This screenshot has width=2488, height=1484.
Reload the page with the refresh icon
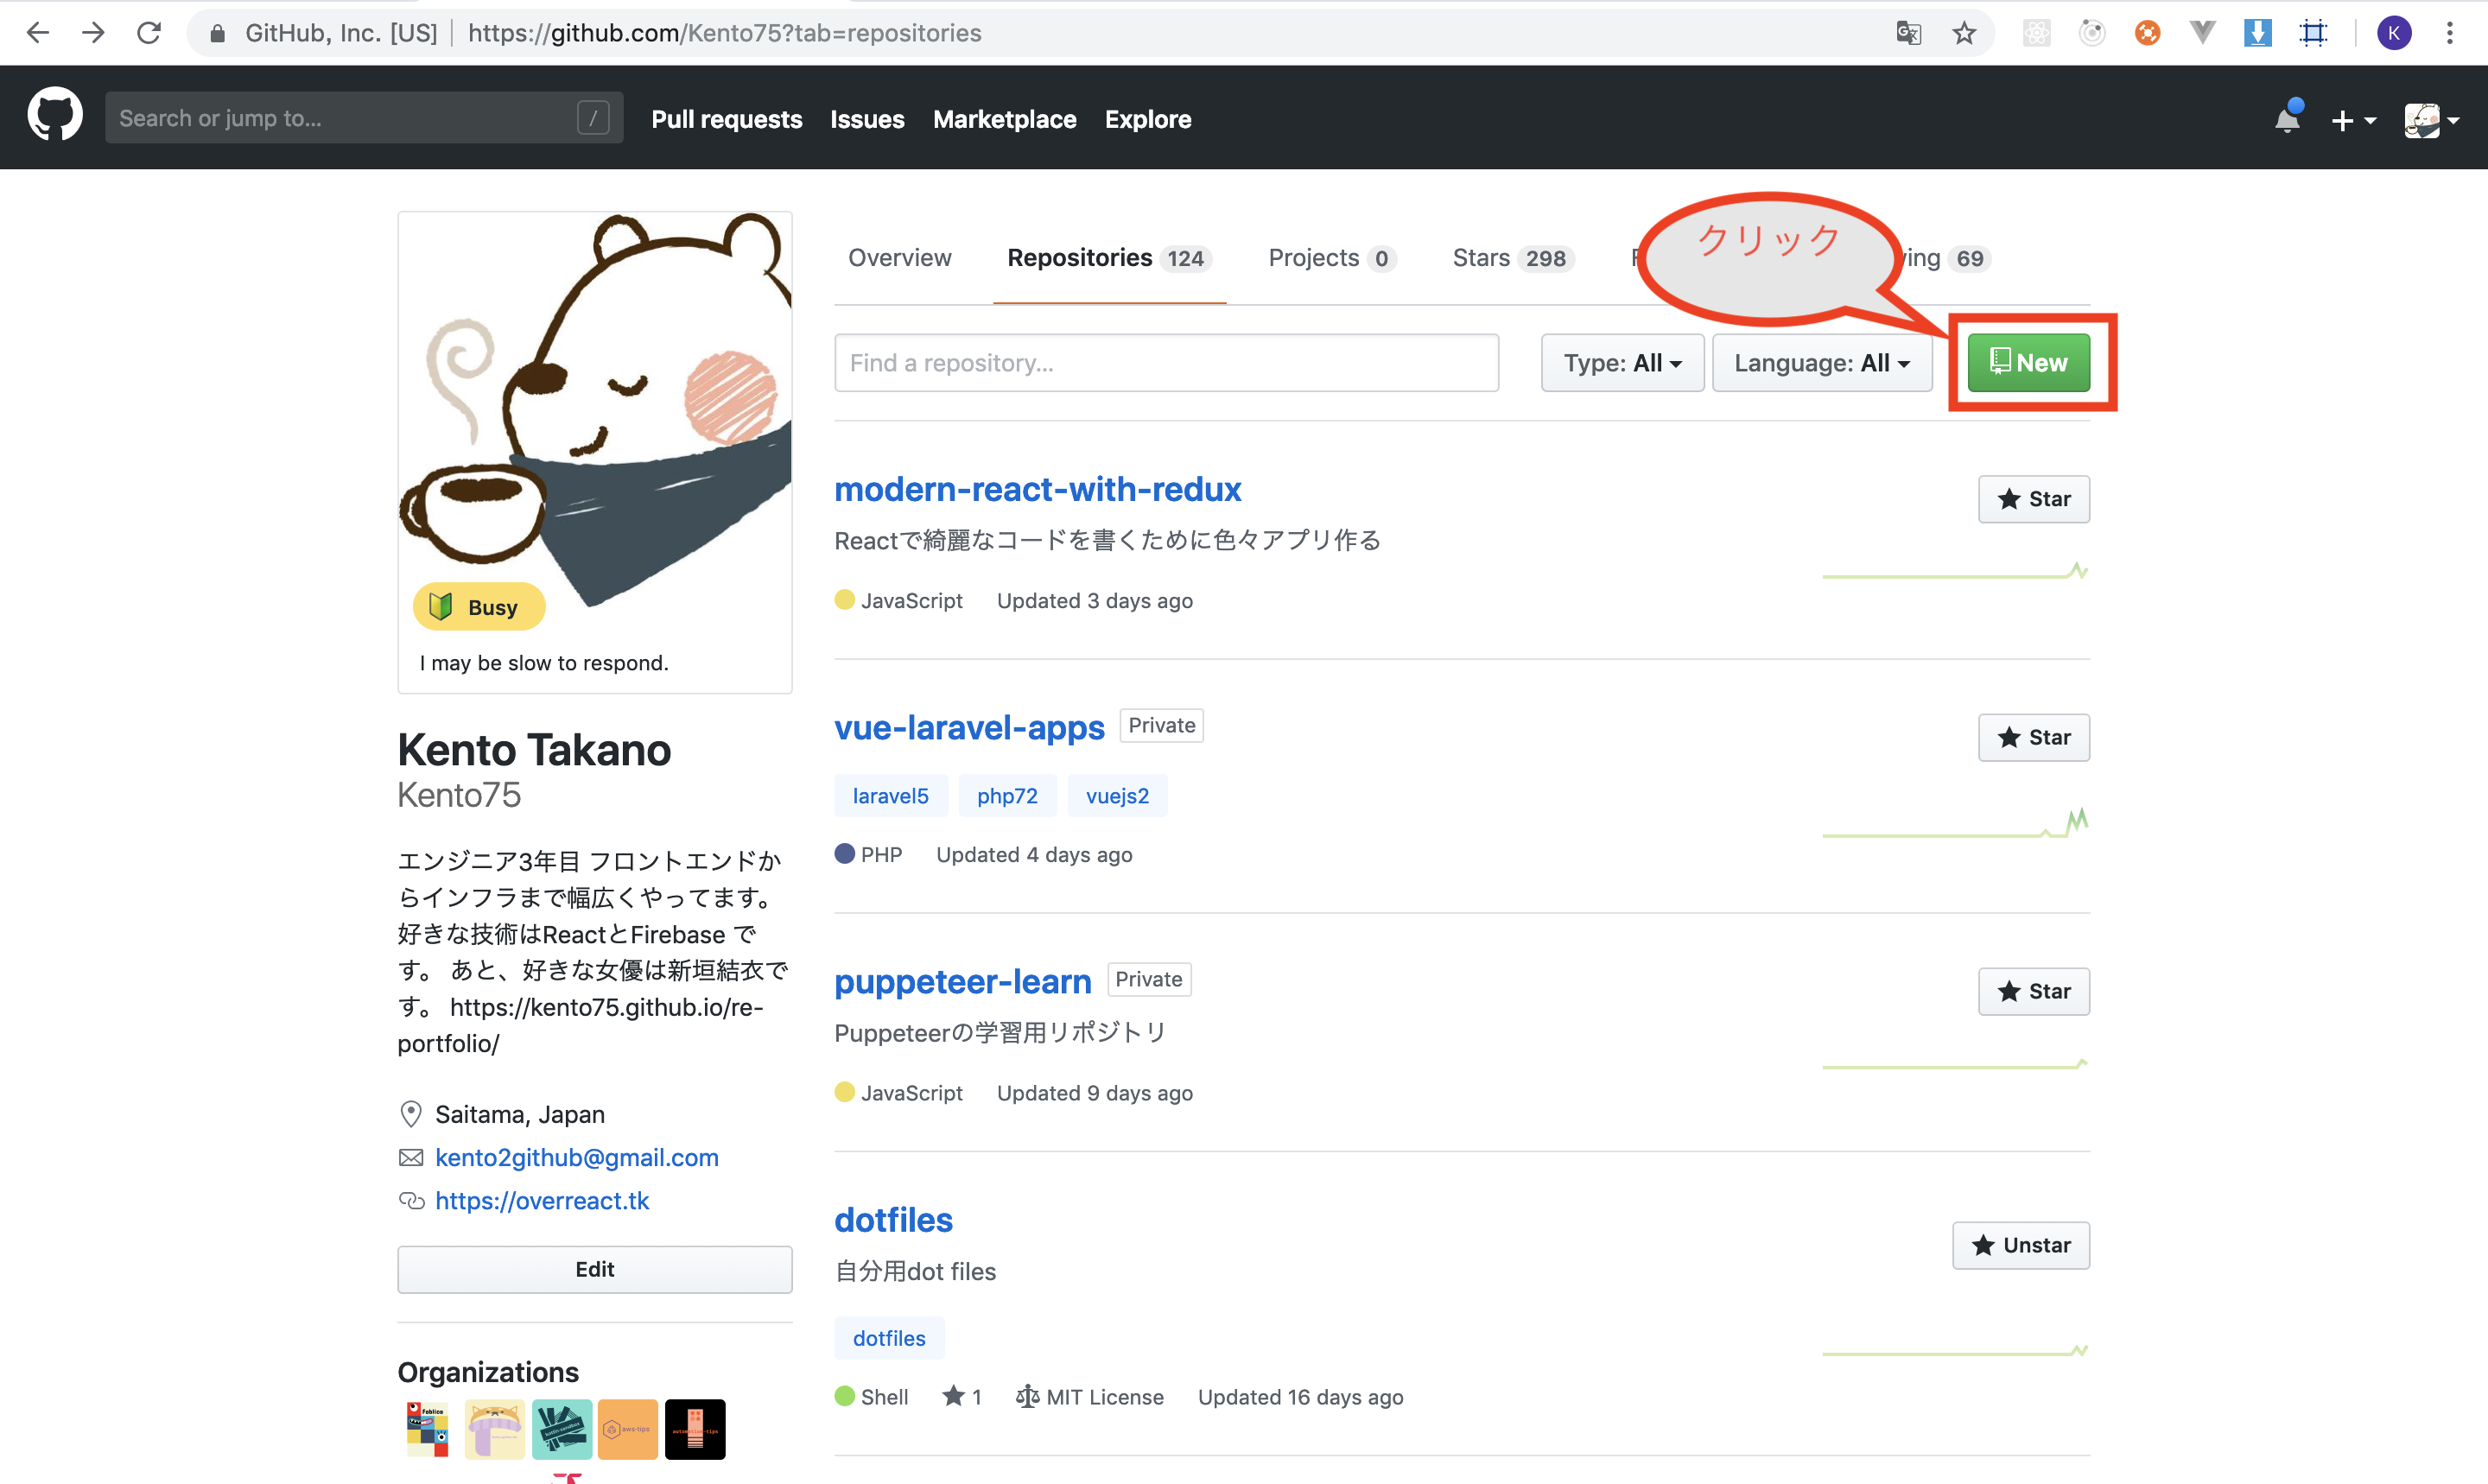pyautogui.click(x=149, y=32)
